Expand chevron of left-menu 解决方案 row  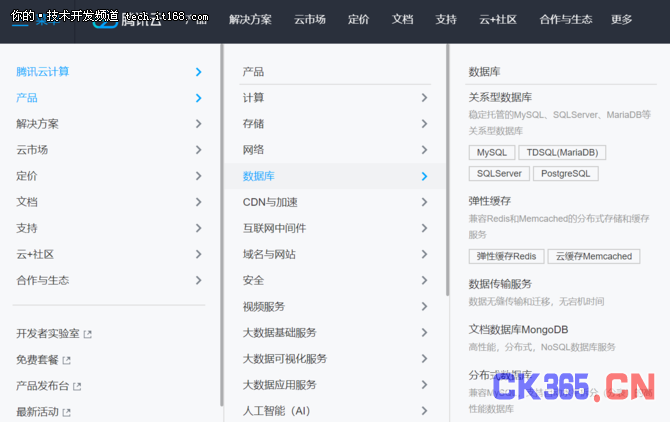click(x=198, y=124)
